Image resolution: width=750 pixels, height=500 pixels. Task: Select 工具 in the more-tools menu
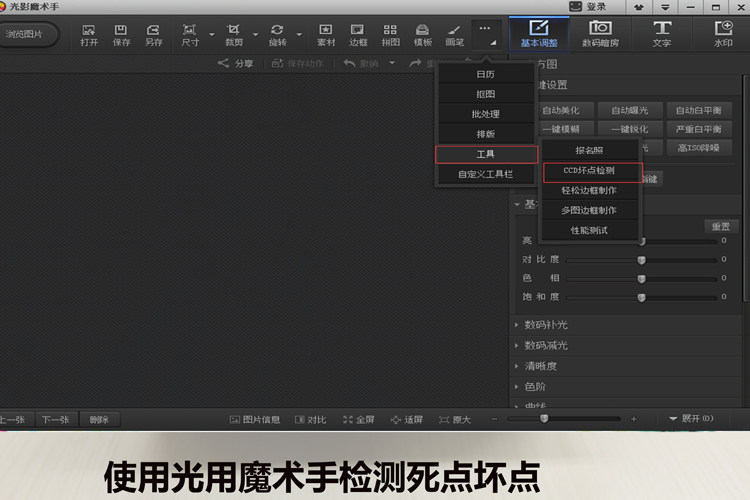click(486, 155)
